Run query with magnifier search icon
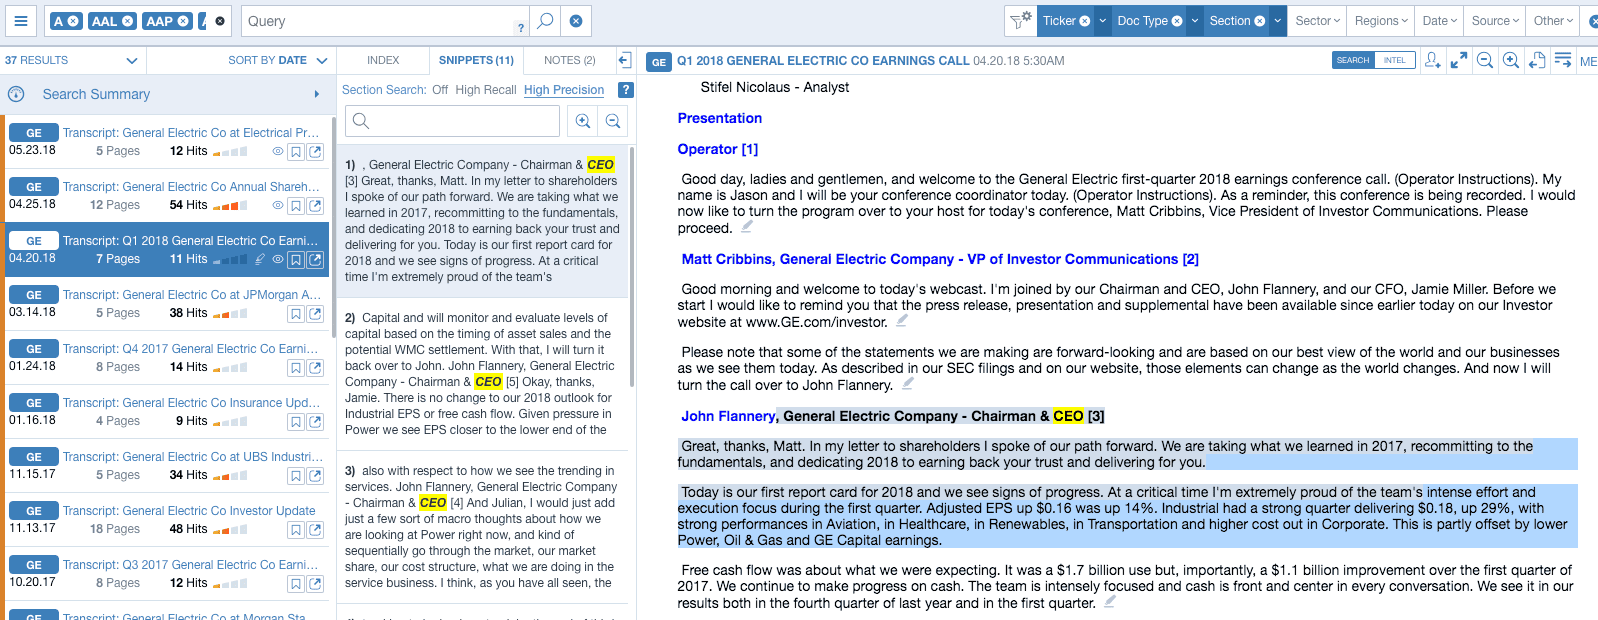The height and width of the screenshot is (620, 1598). (x=544, y=21)
